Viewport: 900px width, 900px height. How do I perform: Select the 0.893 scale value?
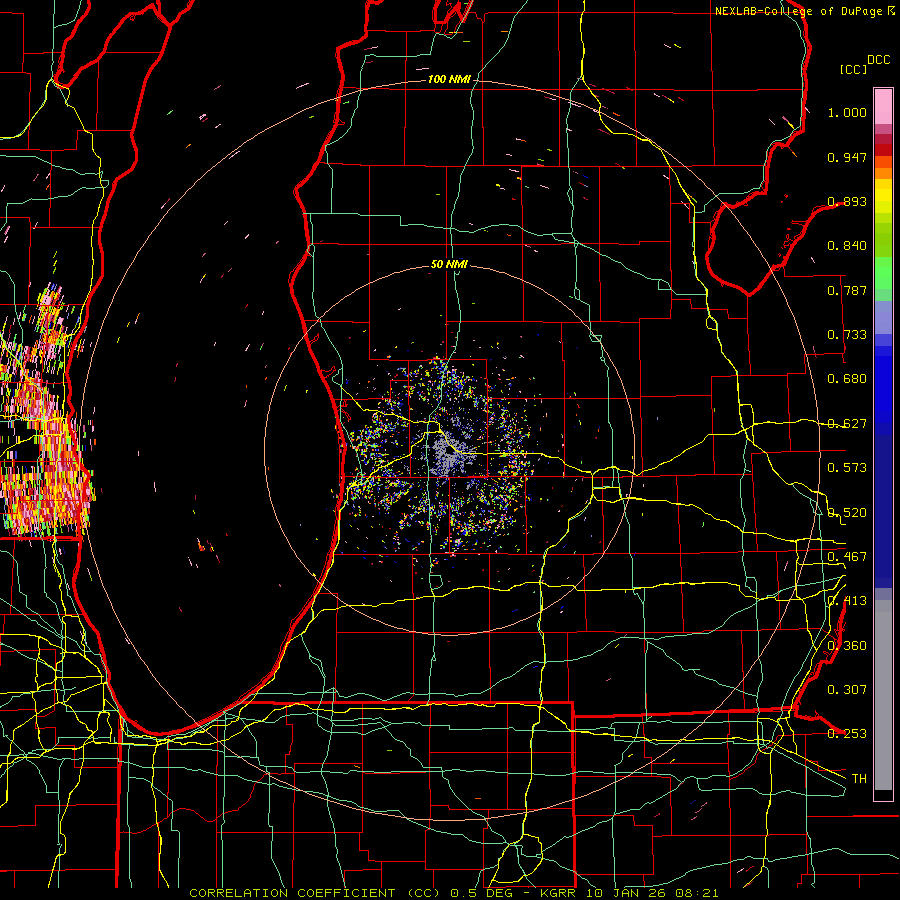click(847, 201)
